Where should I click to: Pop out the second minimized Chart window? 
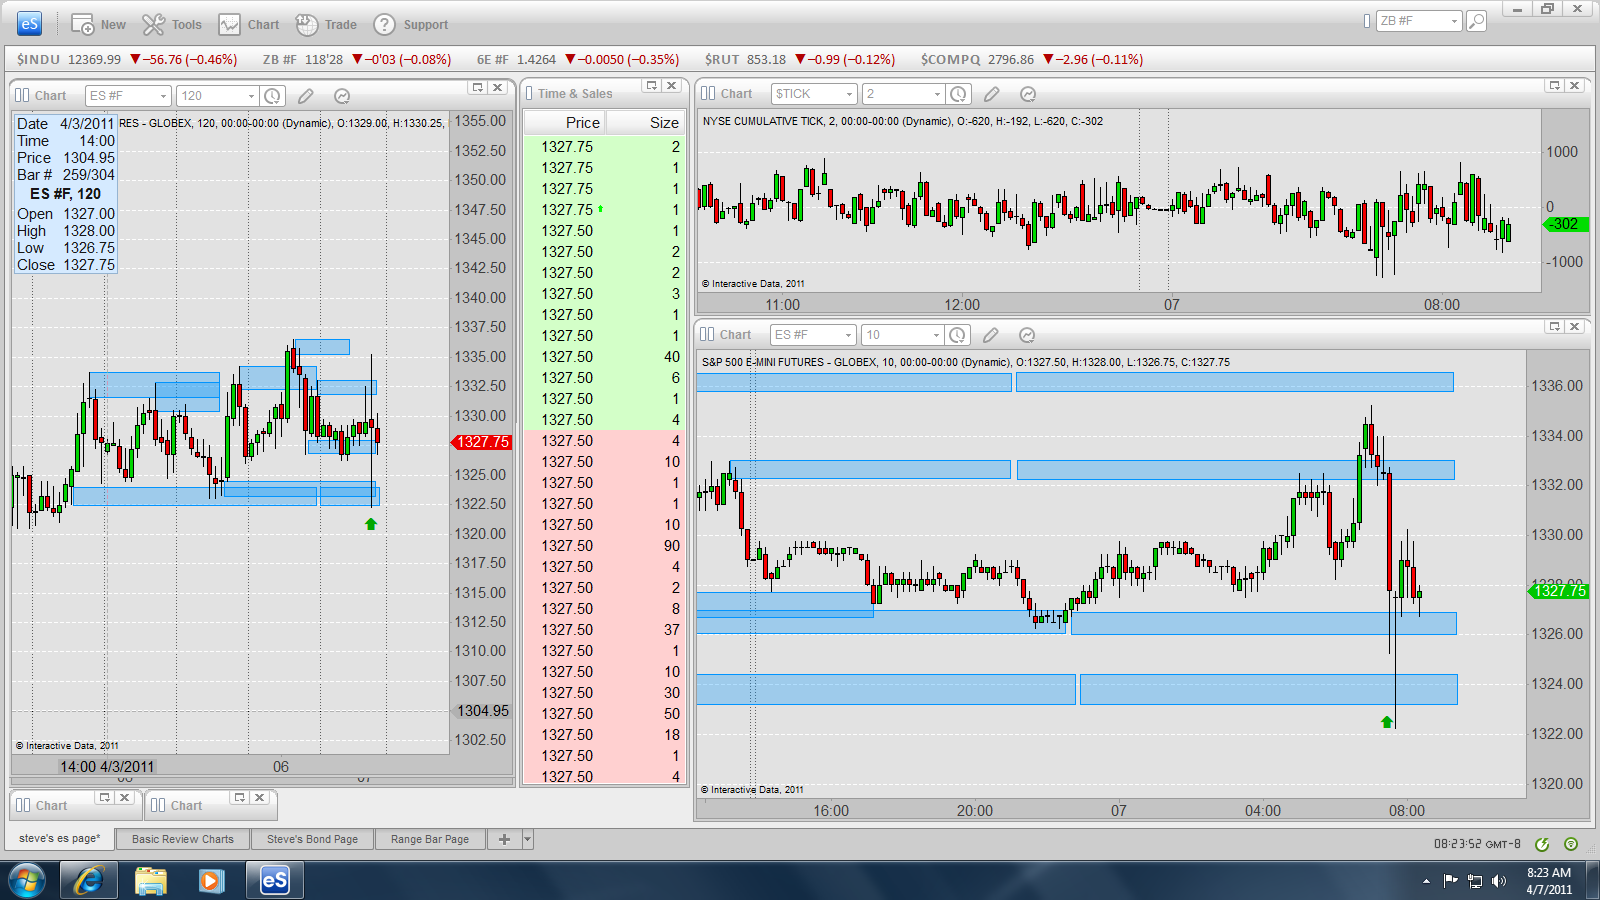point(239,797)
